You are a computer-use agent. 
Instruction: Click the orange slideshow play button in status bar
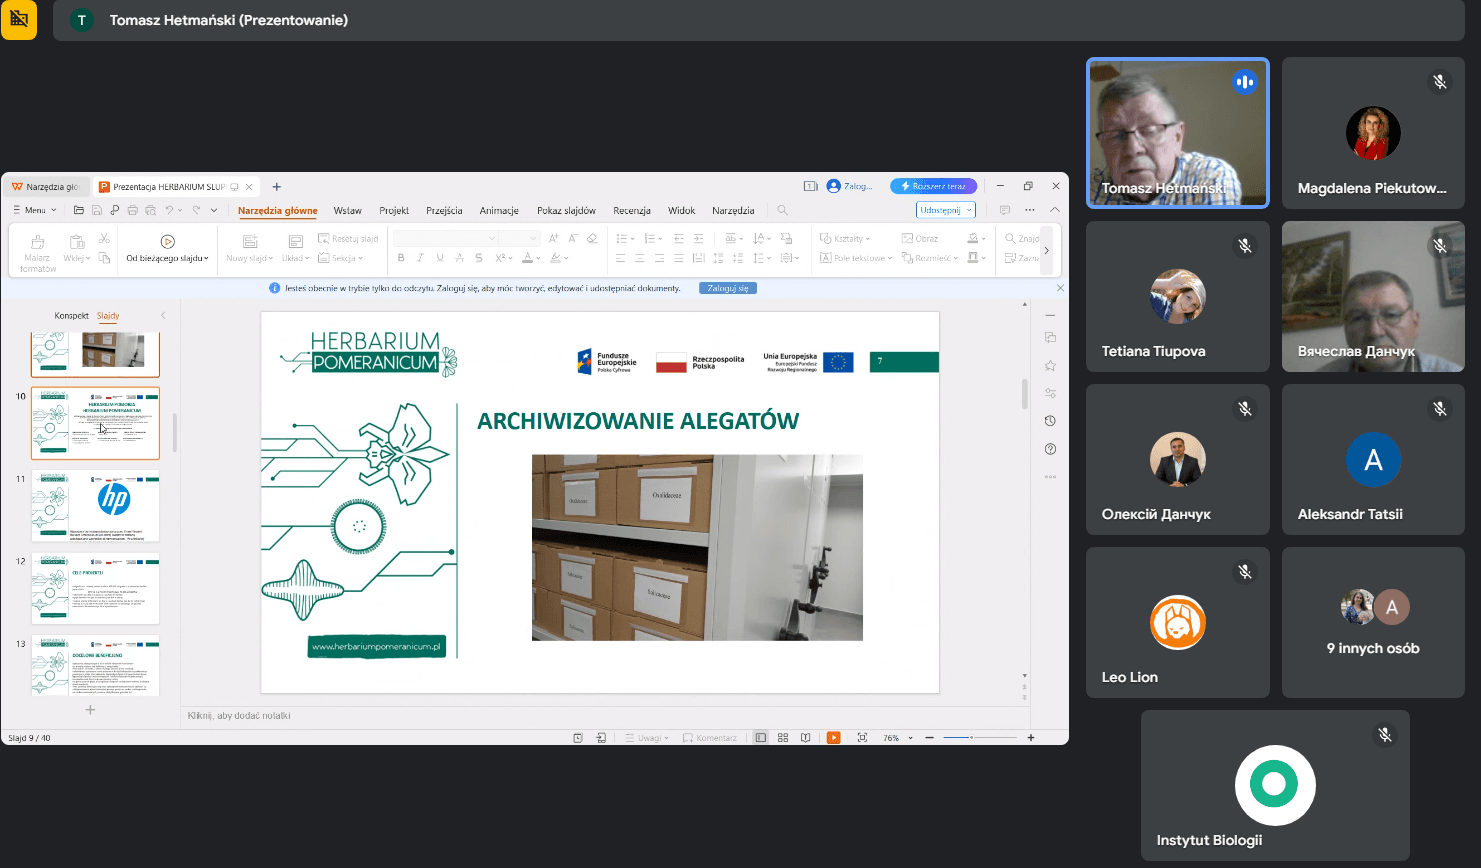click(833, 738)
